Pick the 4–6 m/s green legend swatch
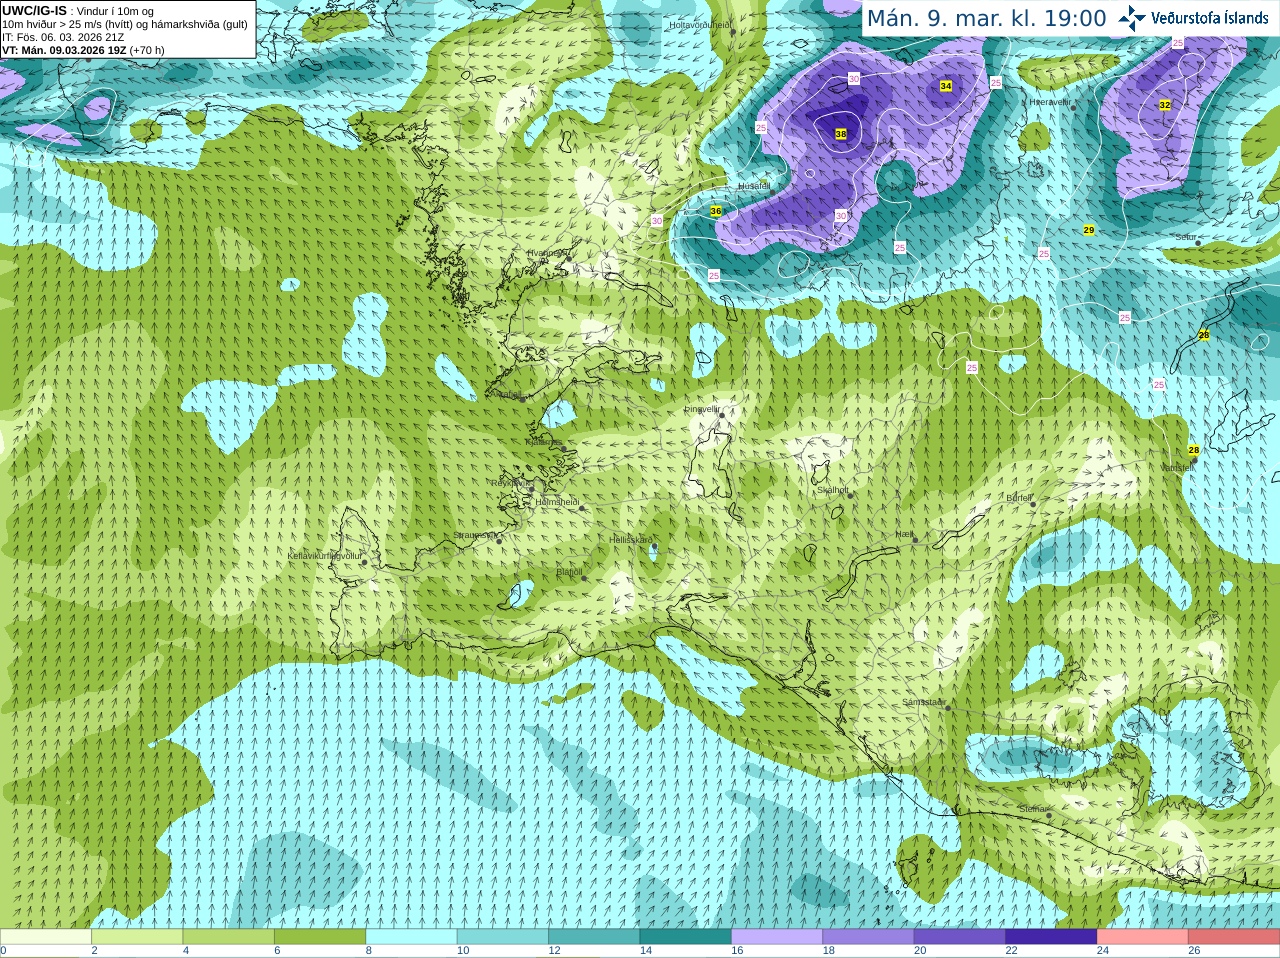 (x=228, y=937)
